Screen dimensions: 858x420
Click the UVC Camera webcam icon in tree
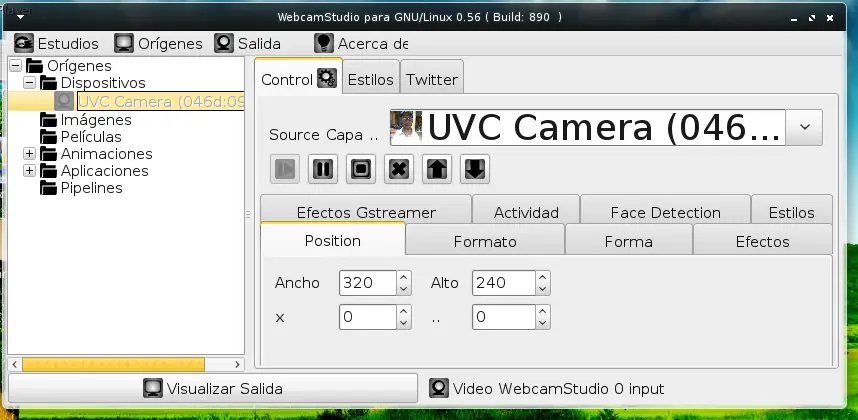pyautogui.click(x=64, y=101)
